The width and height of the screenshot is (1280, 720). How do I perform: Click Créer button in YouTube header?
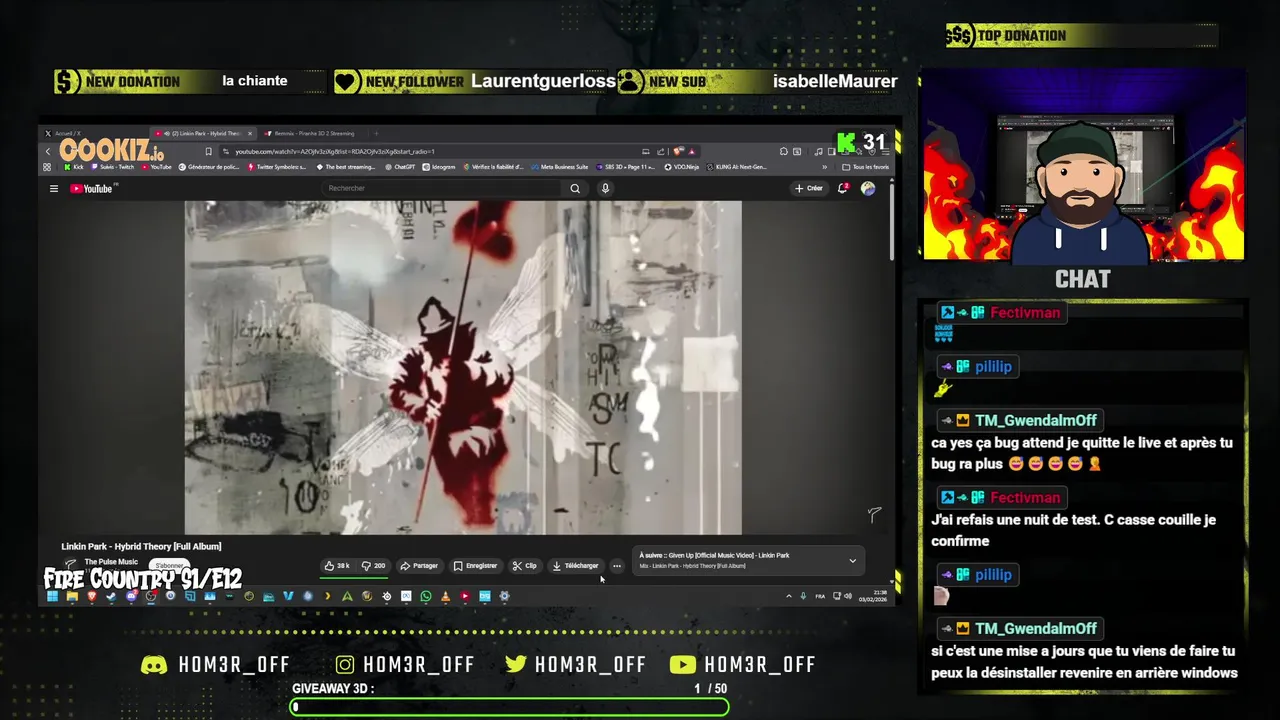pyautogui.click(x=808, y=188)
